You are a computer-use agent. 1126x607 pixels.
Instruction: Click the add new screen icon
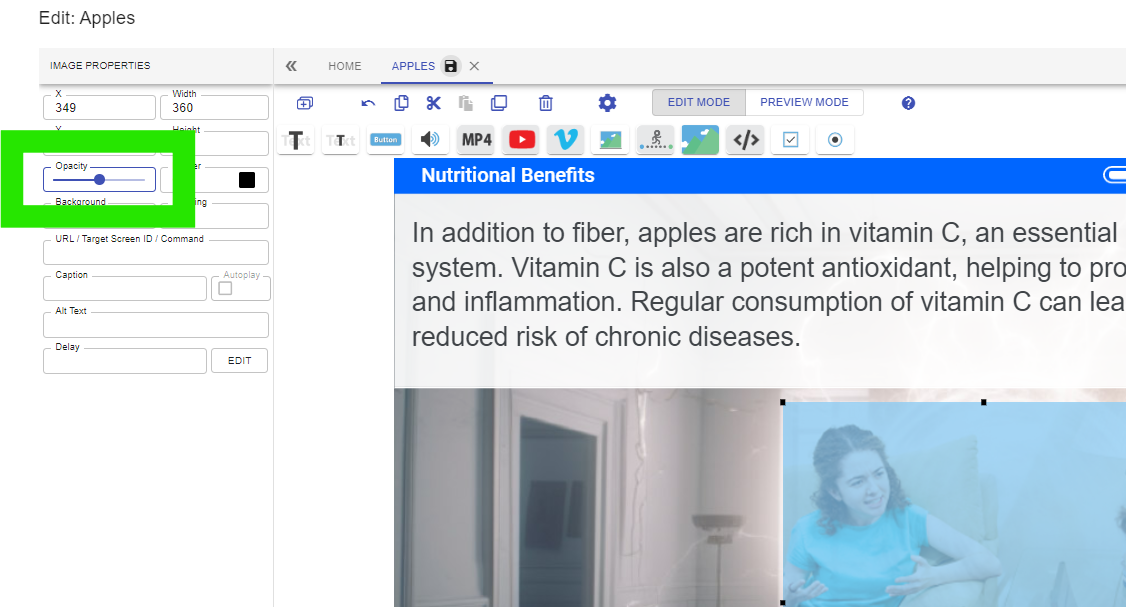tap(304, 103)
